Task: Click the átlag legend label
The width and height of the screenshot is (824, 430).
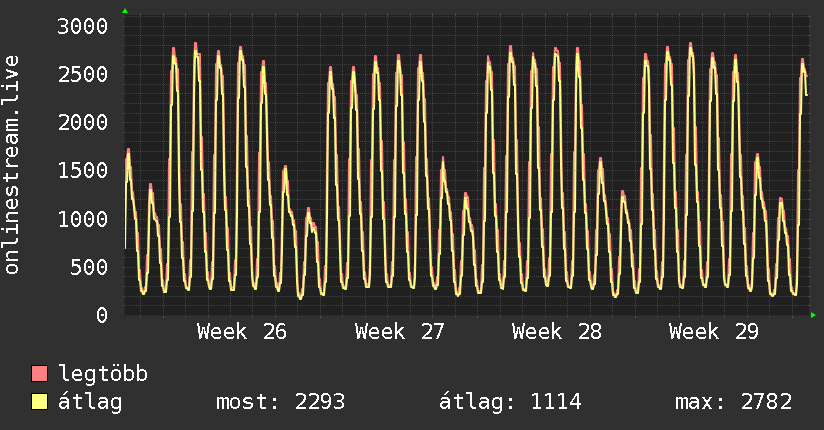Action: tap(90, 402)
